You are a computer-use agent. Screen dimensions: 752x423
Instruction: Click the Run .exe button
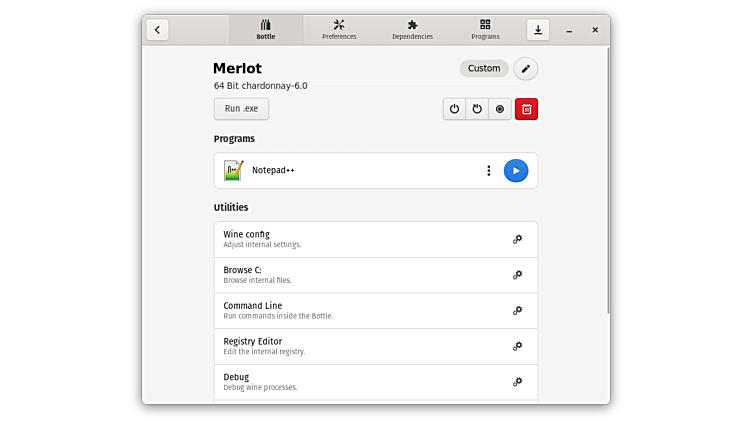pos(241,109)
